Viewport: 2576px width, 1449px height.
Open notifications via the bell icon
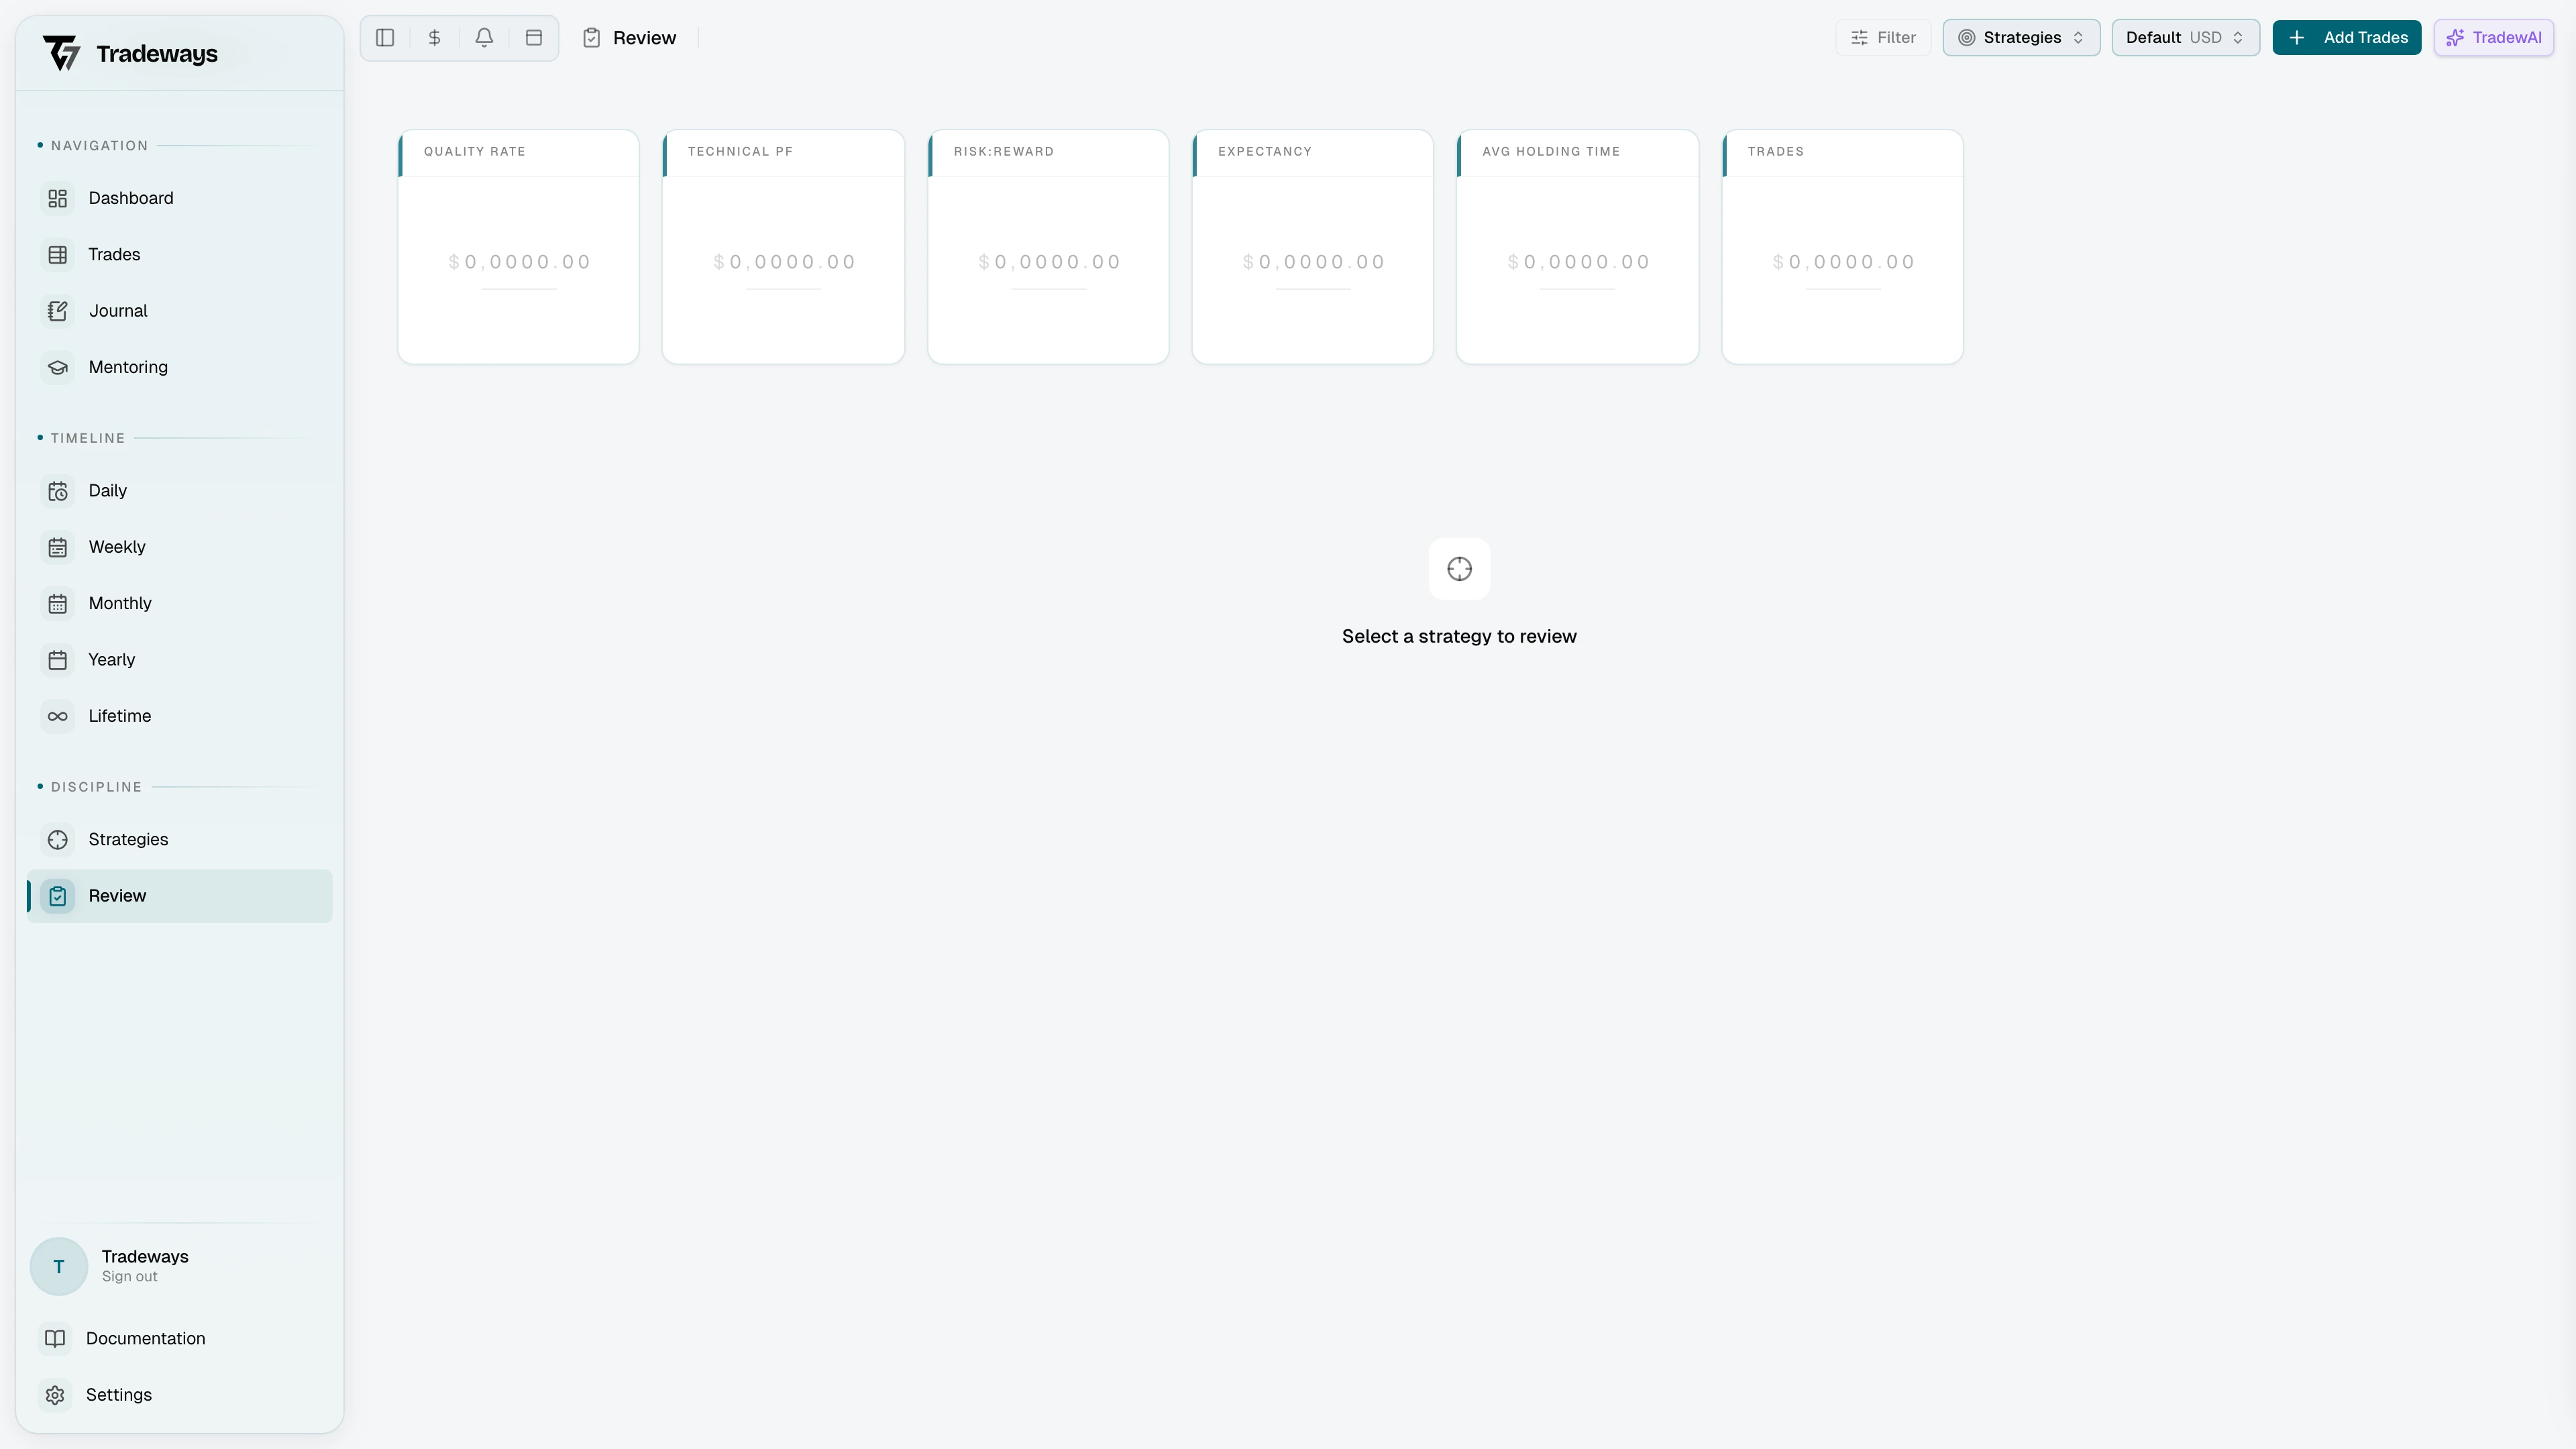pos(484,37)
